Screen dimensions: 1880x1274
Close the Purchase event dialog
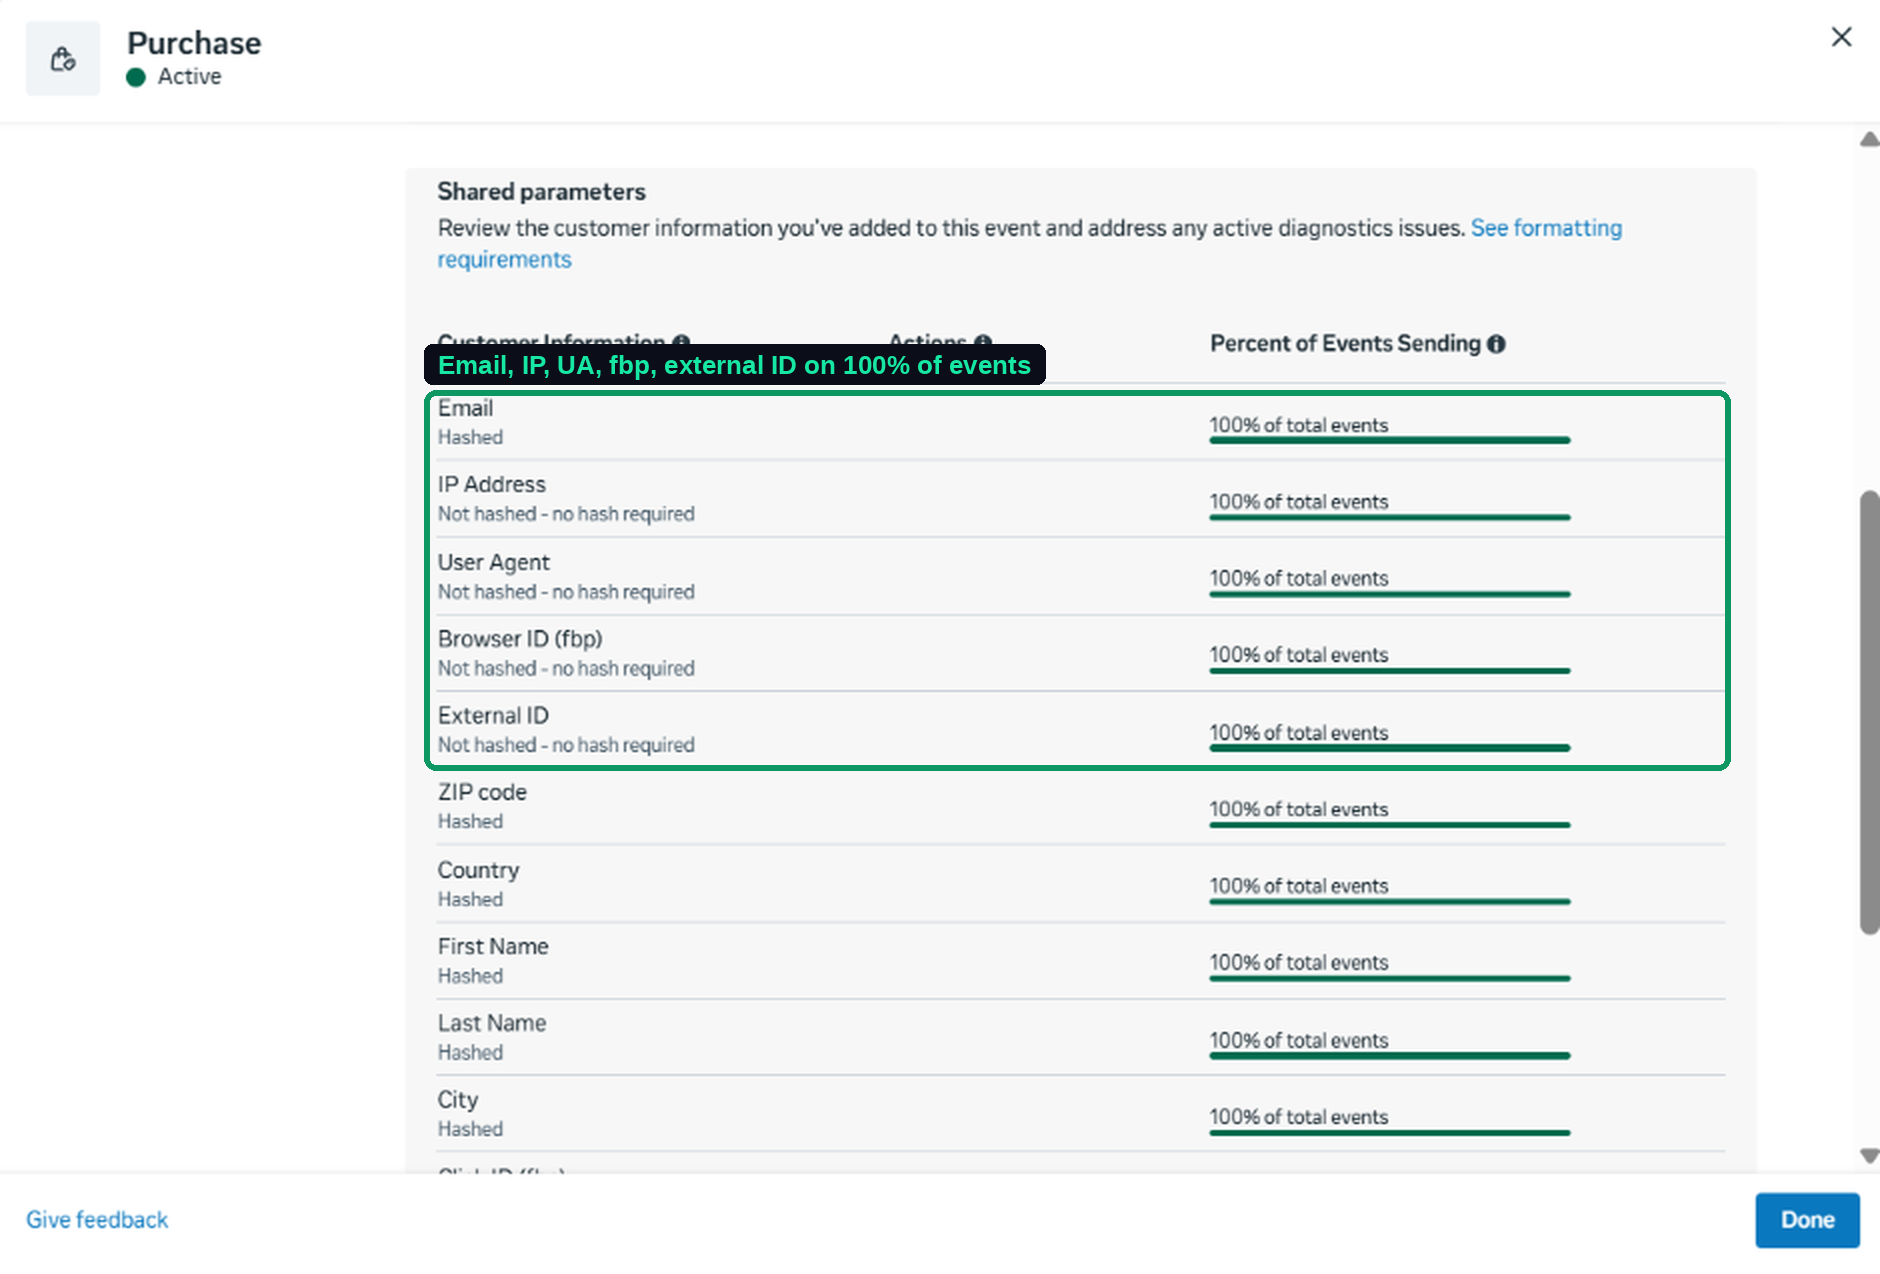tap(1841, 37)
